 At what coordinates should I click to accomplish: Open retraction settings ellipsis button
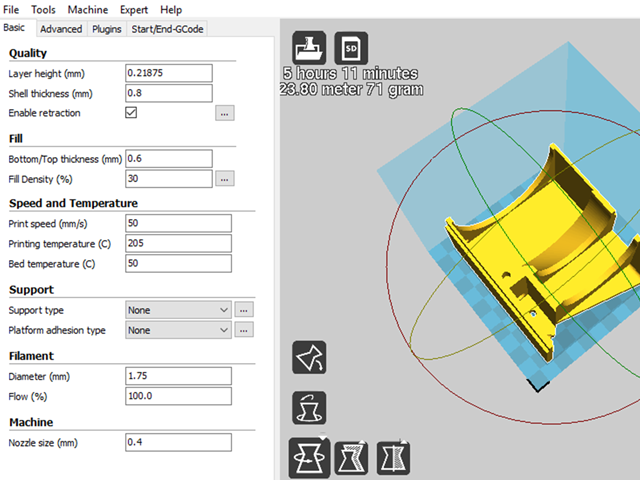(x=224, y=113)
